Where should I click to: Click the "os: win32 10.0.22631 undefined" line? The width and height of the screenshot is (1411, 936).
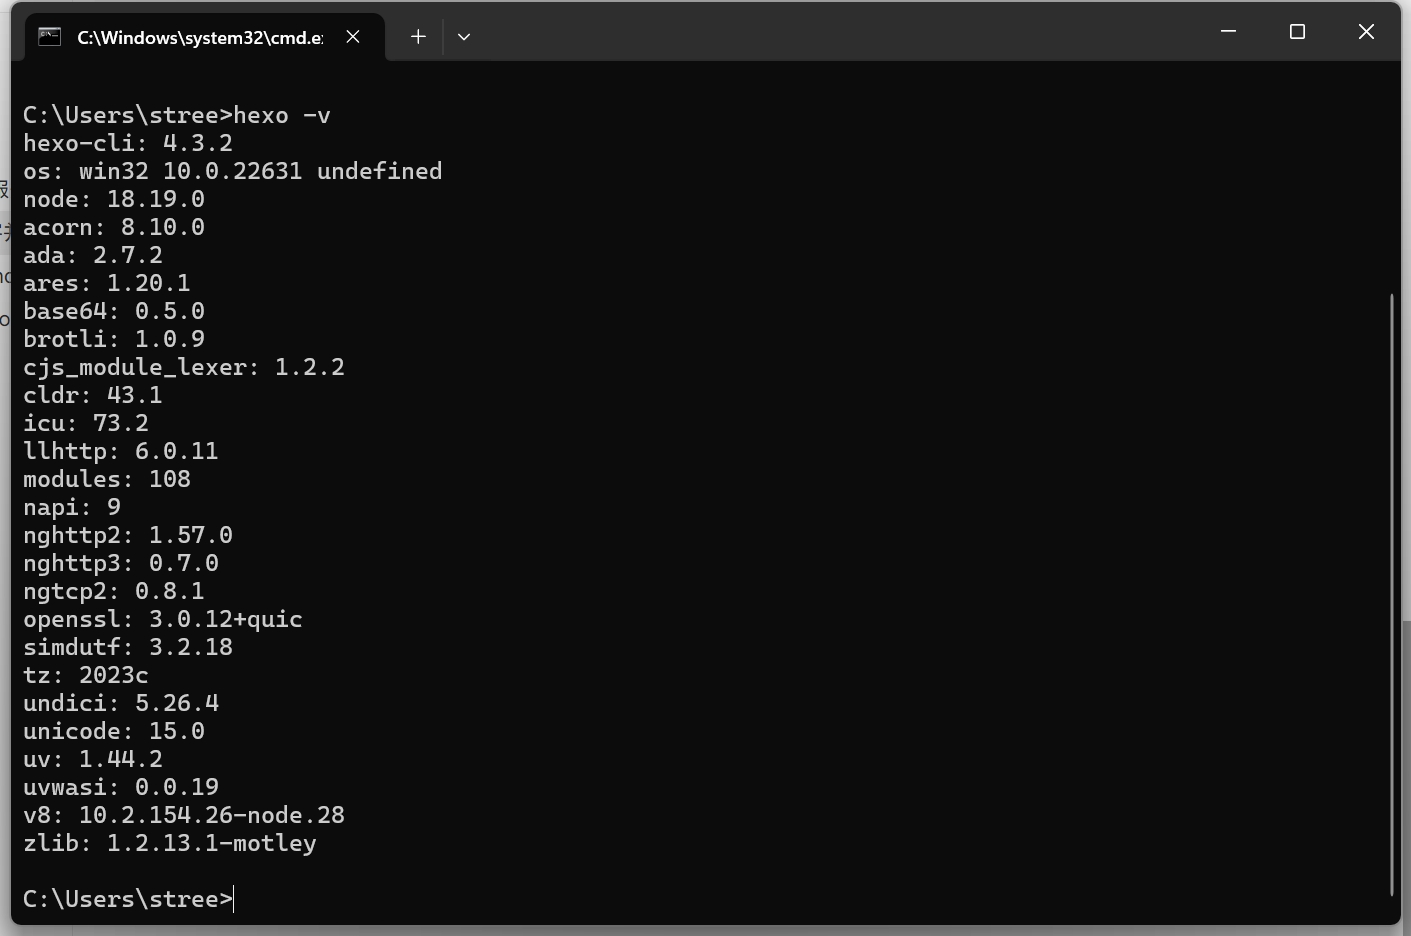[x=232, y=171]
